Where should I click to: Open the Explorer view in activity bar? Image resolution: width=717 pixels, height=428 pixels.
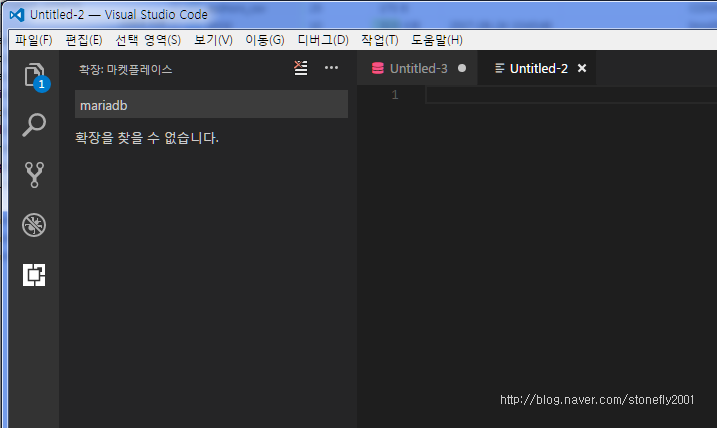[x=34, y=75]
